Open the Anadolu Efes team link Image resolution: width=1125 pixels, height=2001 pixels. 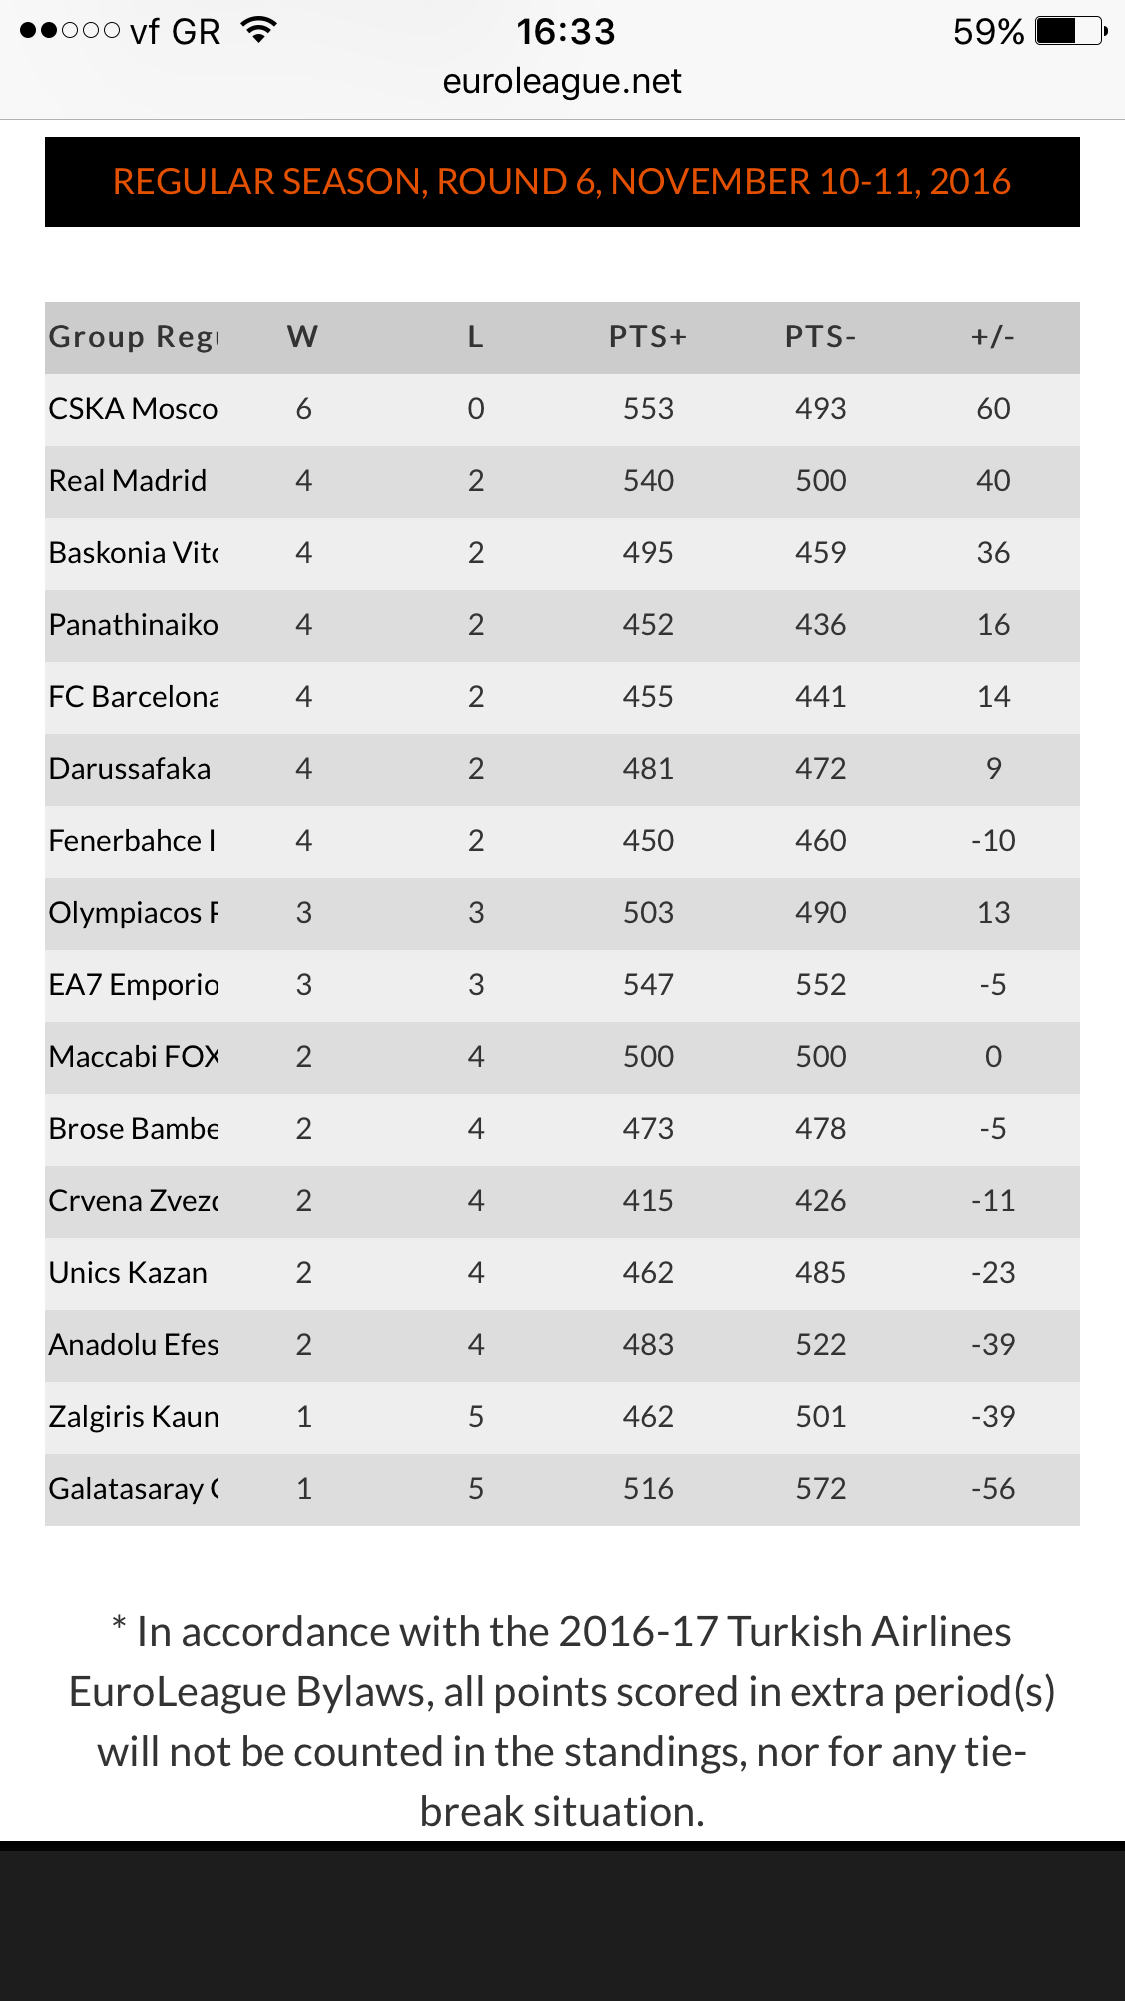(133, 1345)
